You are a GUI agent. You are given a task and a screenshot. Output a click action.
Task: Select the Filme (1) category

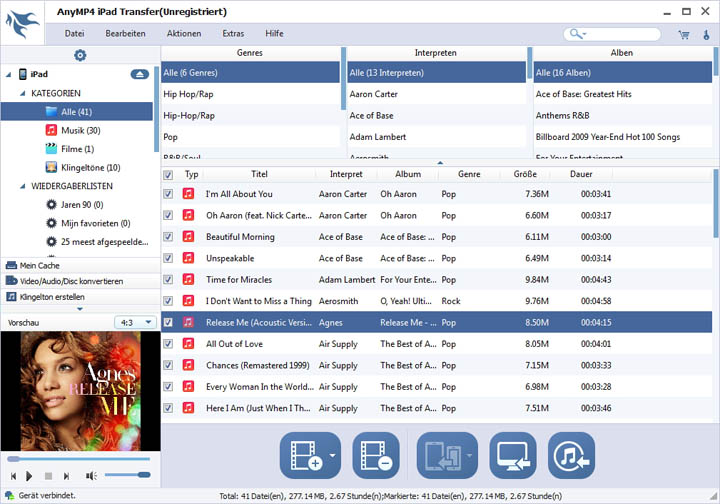coord(77,149)
